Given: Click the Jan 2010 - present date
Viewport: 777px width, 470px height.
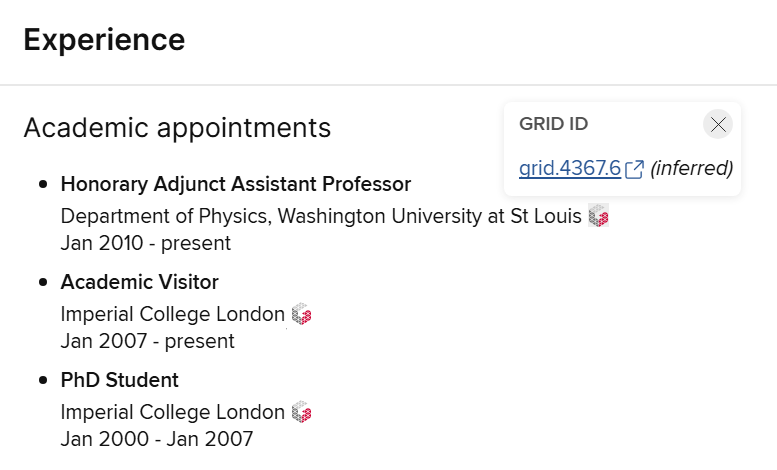Looking at the screenshot, I should click(x=145, y=243).
